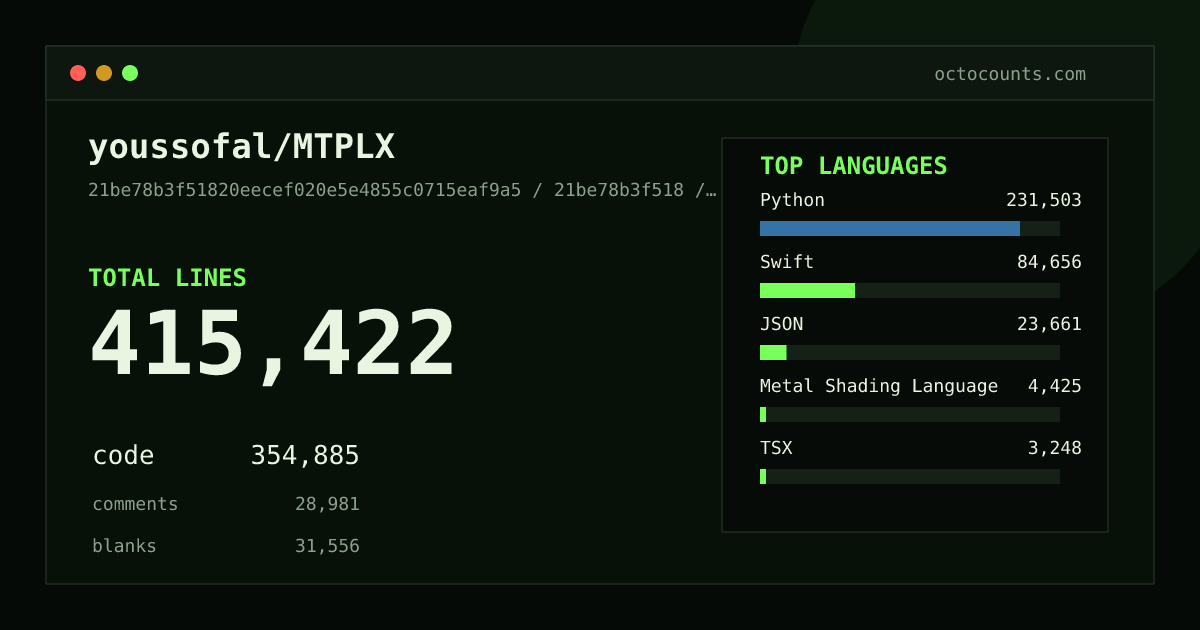Click the red close dot
Screen dimensions: 1200x630
(78, 73)
